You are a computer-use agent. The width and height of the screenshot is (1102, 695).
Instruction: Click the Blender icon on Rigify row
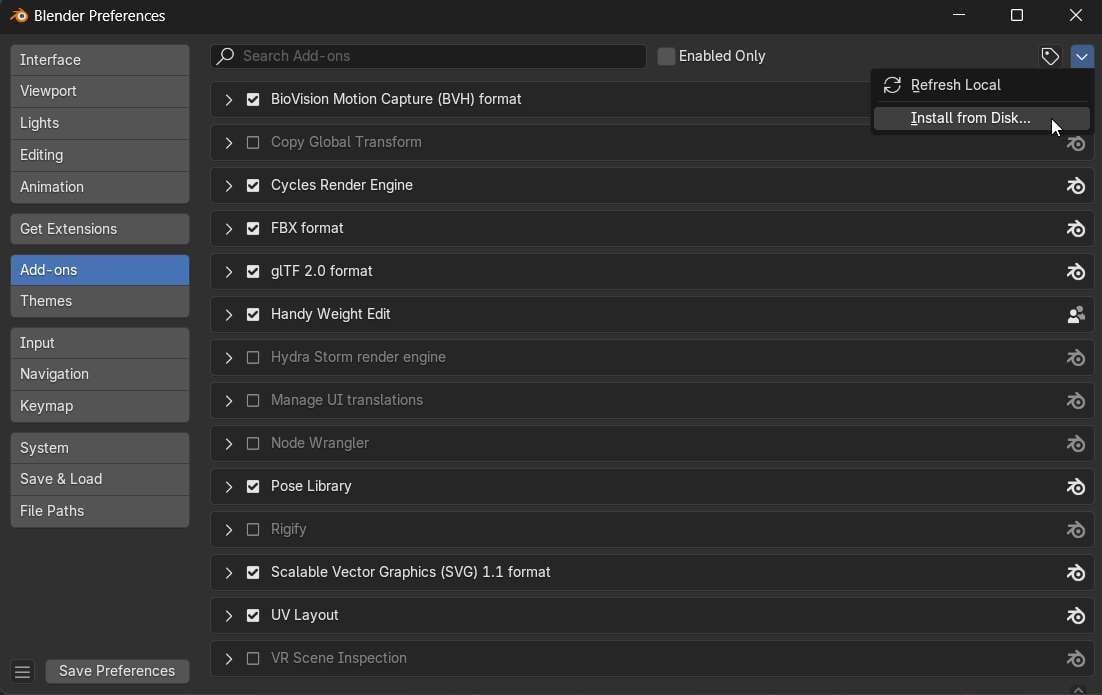coord(1075,530)
